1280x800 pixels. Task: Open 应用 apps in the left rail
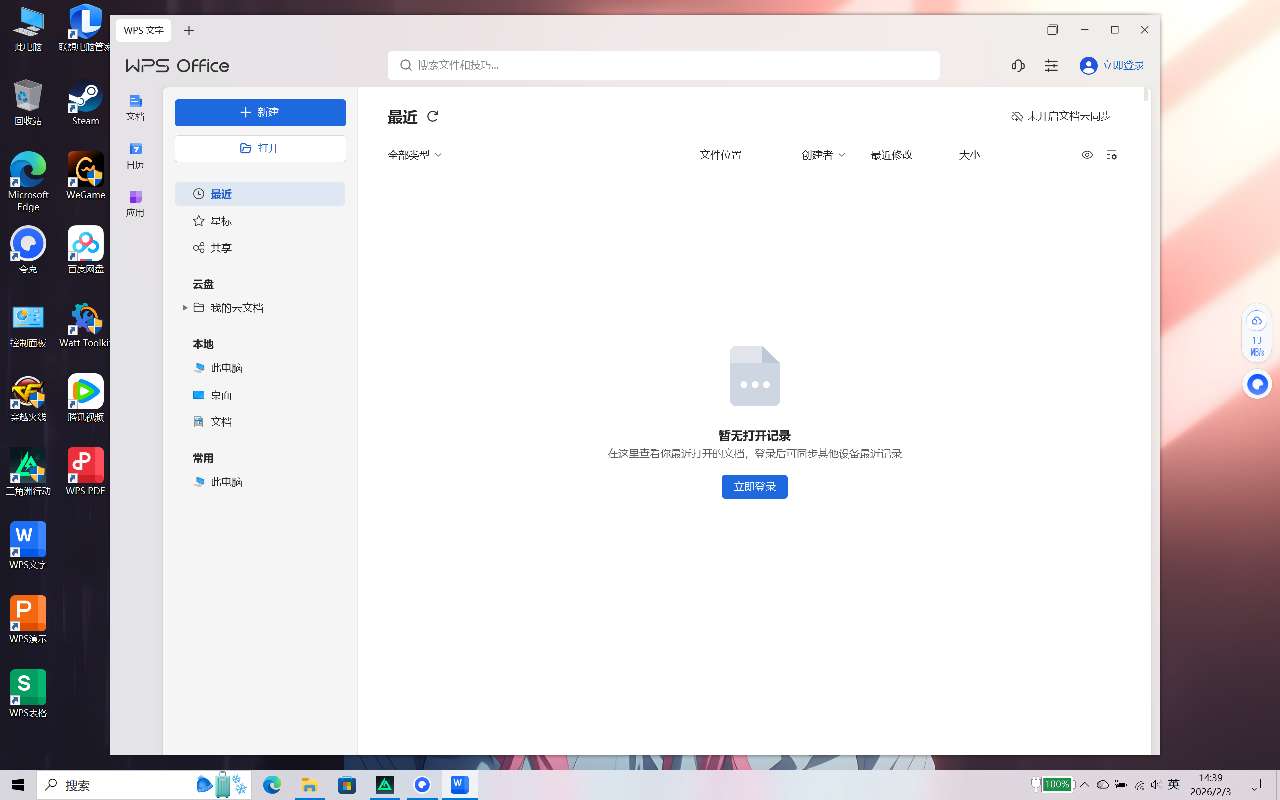136,202
